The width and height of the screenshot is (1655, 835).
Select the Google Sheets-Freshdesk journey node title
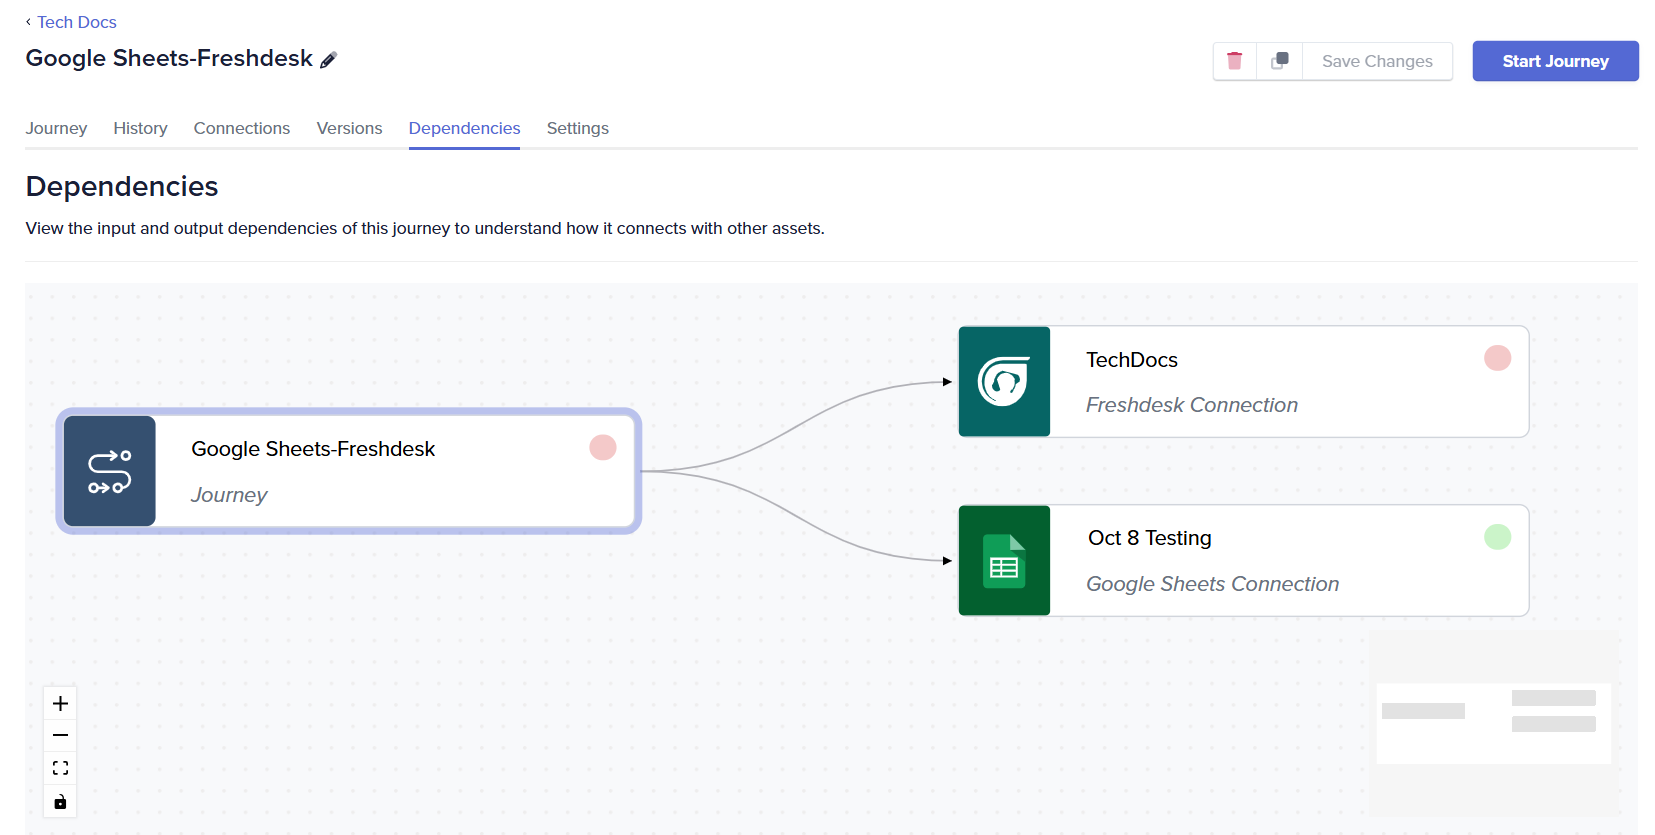(x=313, y=449)
